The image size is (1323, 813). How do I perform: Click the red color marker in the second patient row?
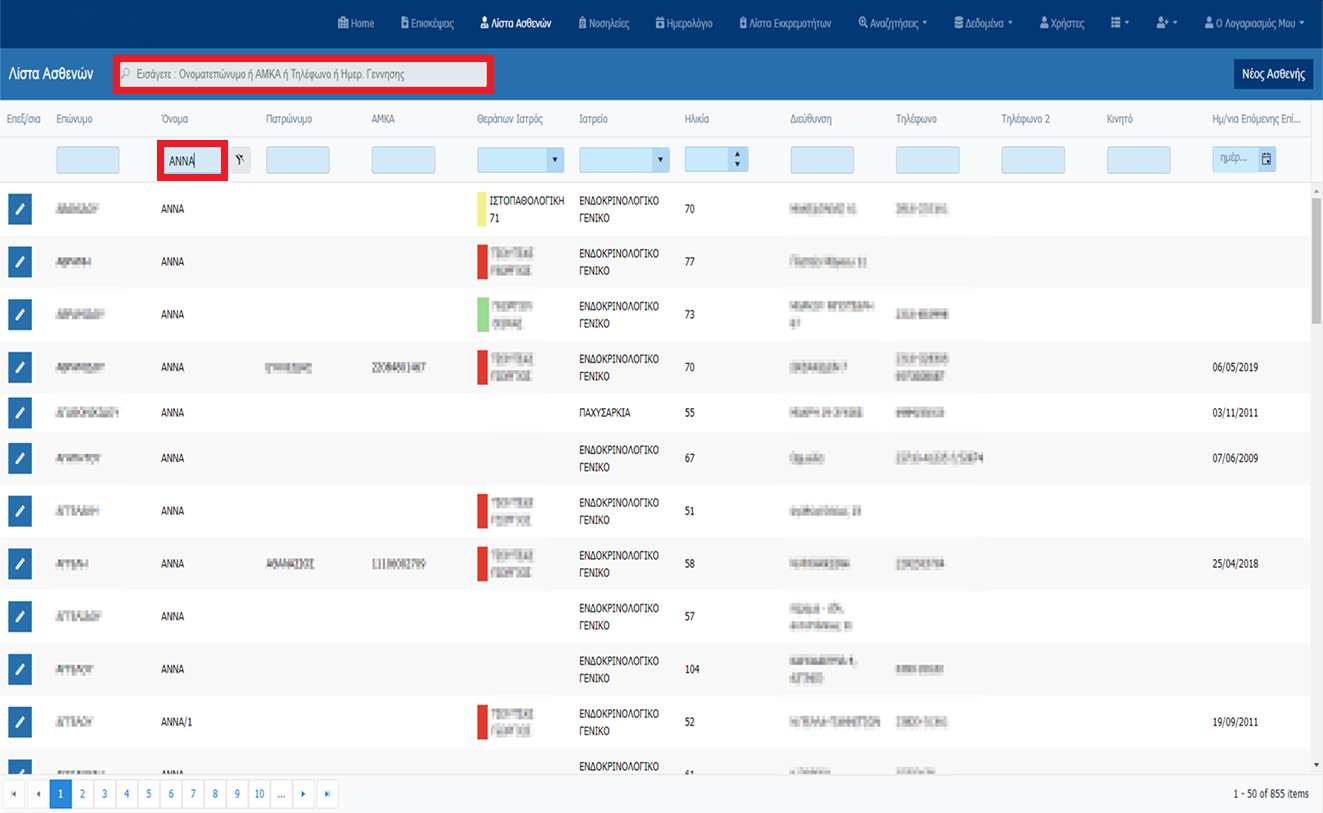click(482, 261)
